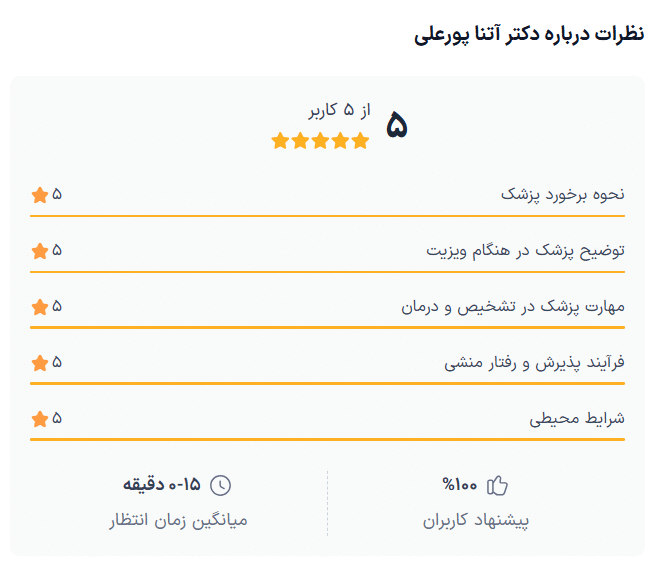
Task: Click the clock waiting time icon
Action: click(220, 486)
